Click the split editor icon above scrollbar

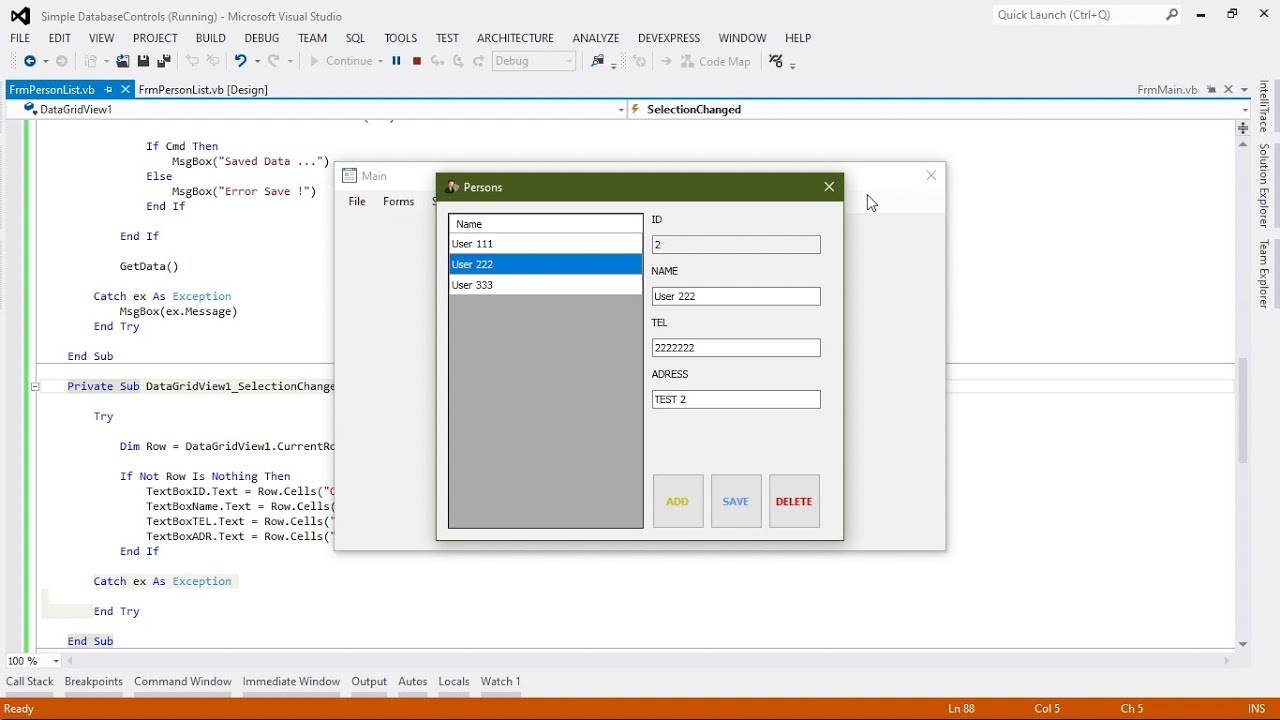[x=1243, y=128]
